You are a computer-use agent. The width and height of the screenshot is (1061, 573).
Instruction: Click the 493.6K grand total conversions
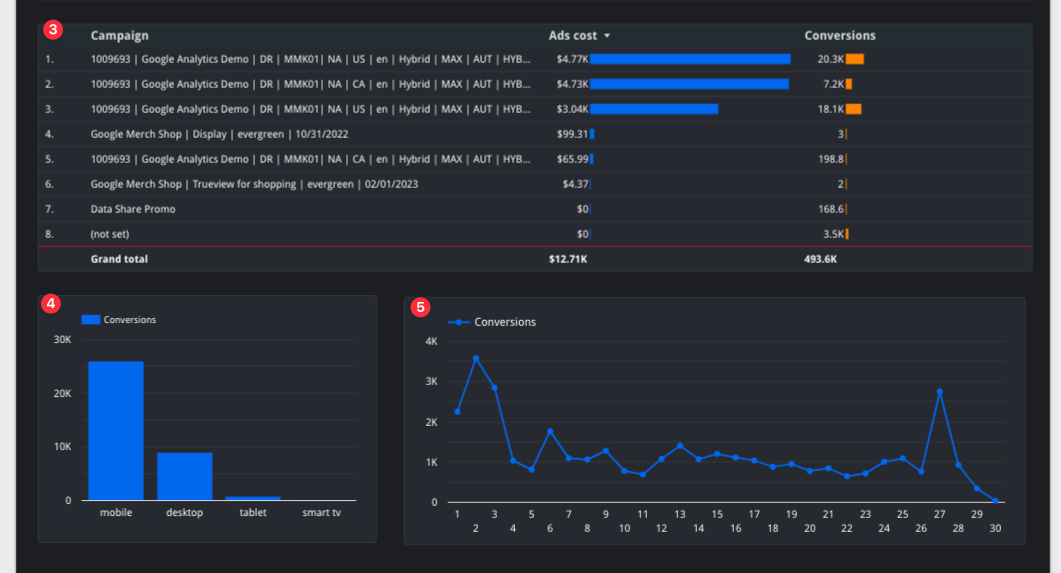[820, 259]
